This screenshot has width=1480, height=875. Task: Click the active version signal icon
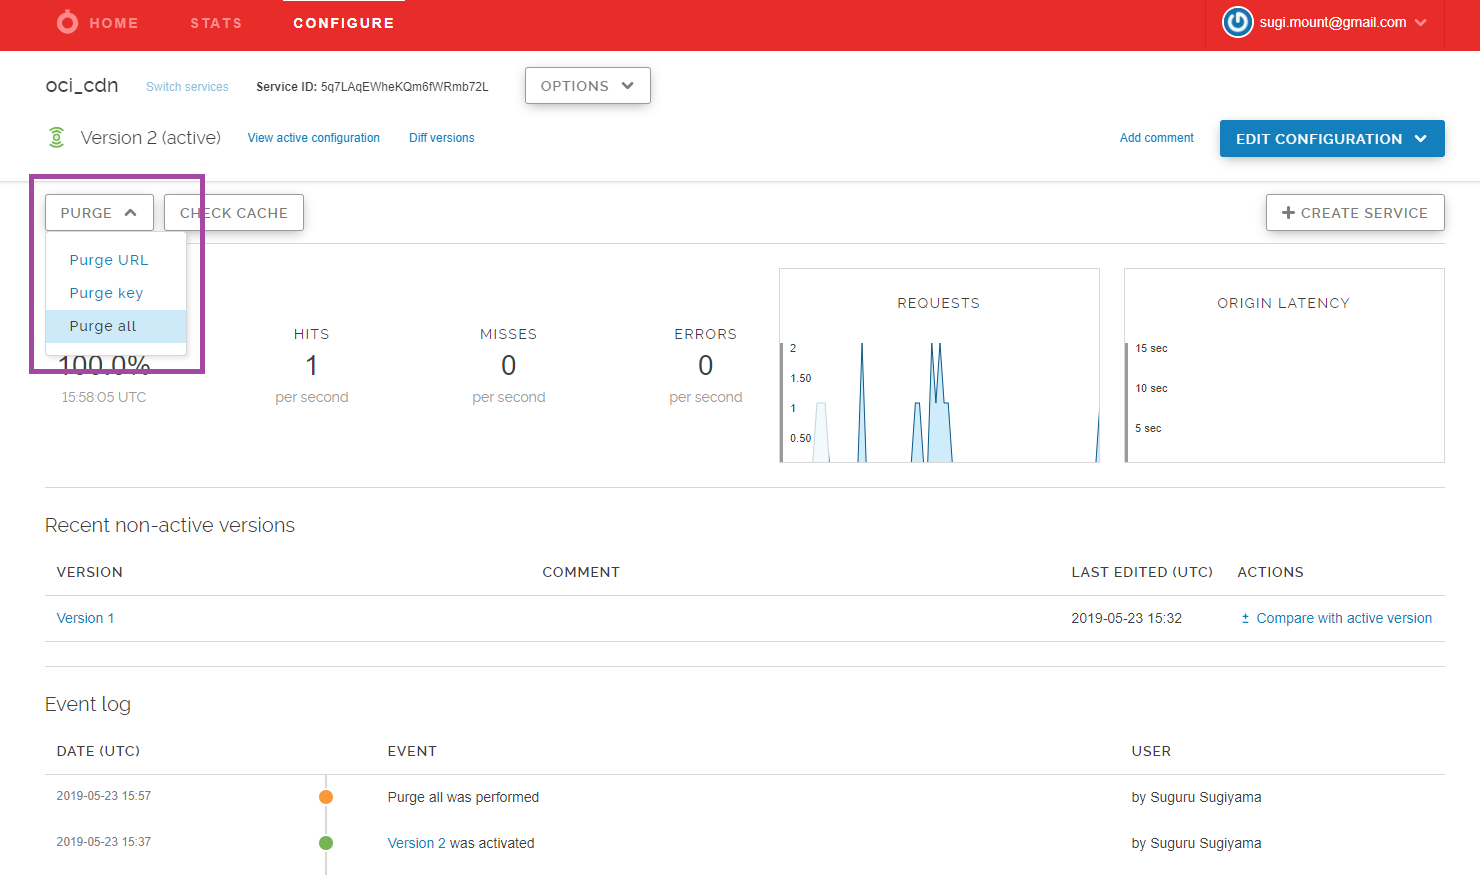pos(57,137)
